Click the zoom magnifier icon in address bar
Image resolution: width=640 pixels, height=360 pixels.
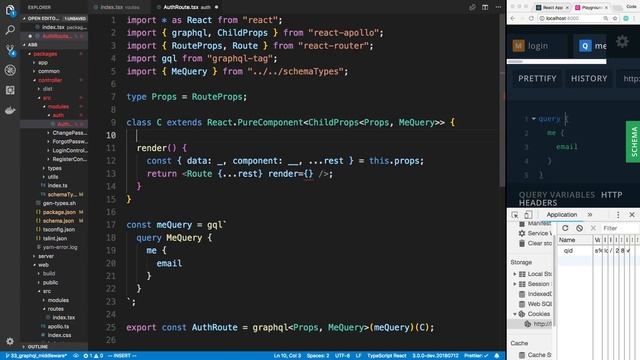click(x=606, y=18)
